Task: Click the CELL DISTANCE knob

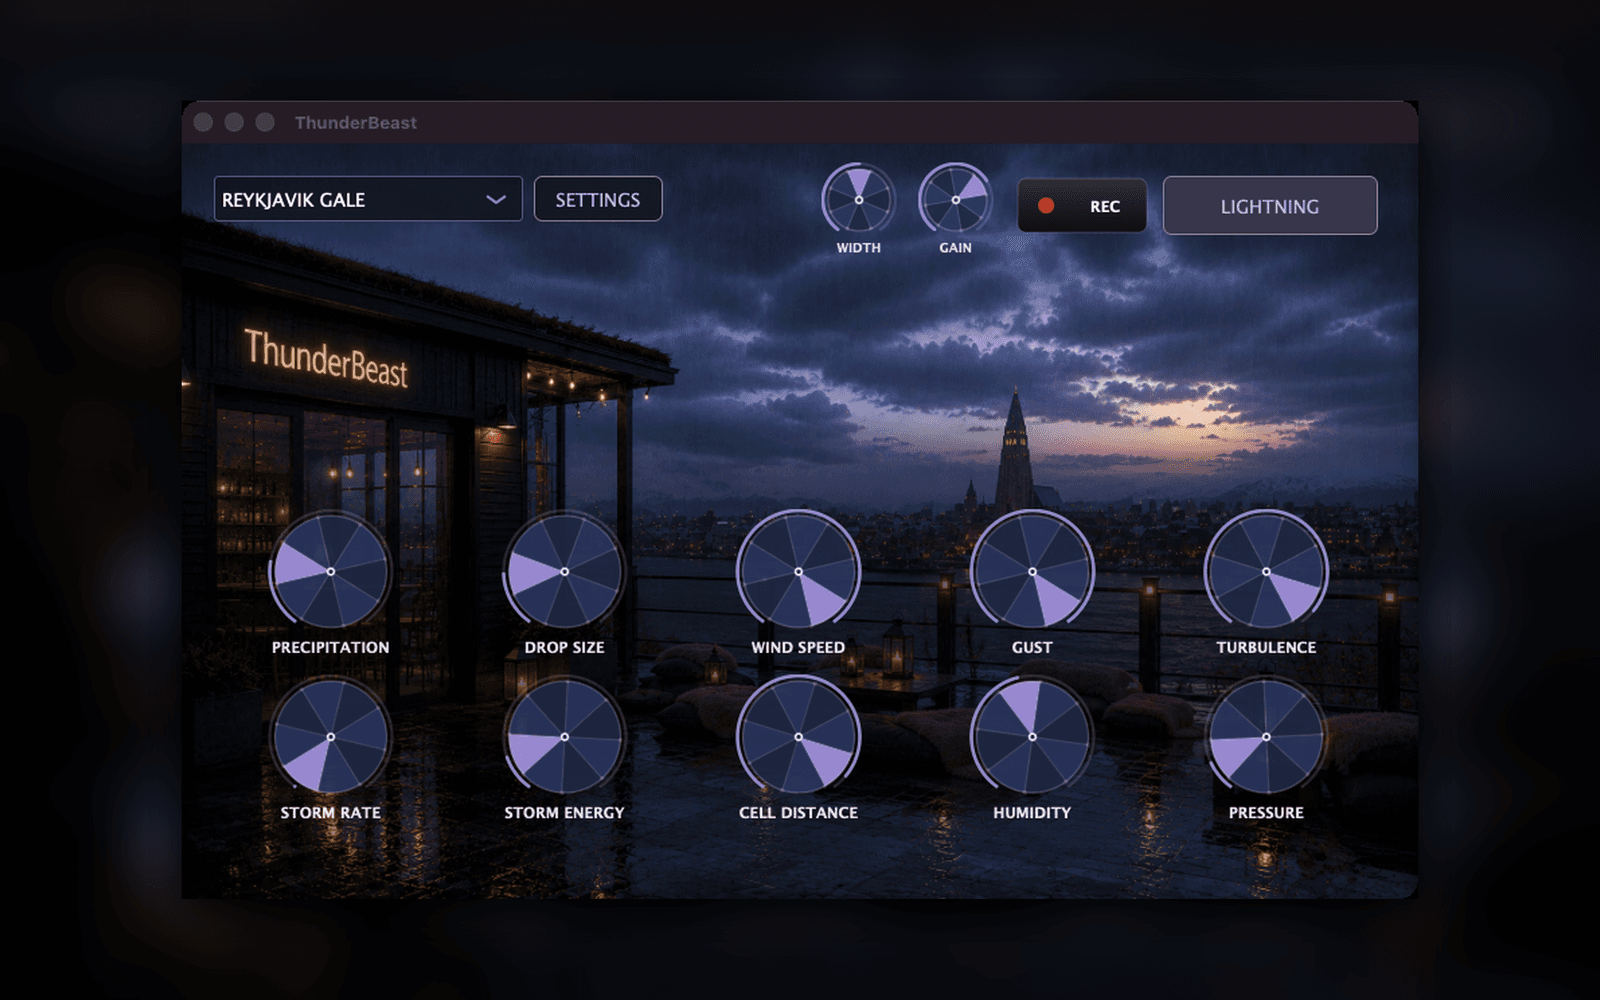Action: coord(798,737)
